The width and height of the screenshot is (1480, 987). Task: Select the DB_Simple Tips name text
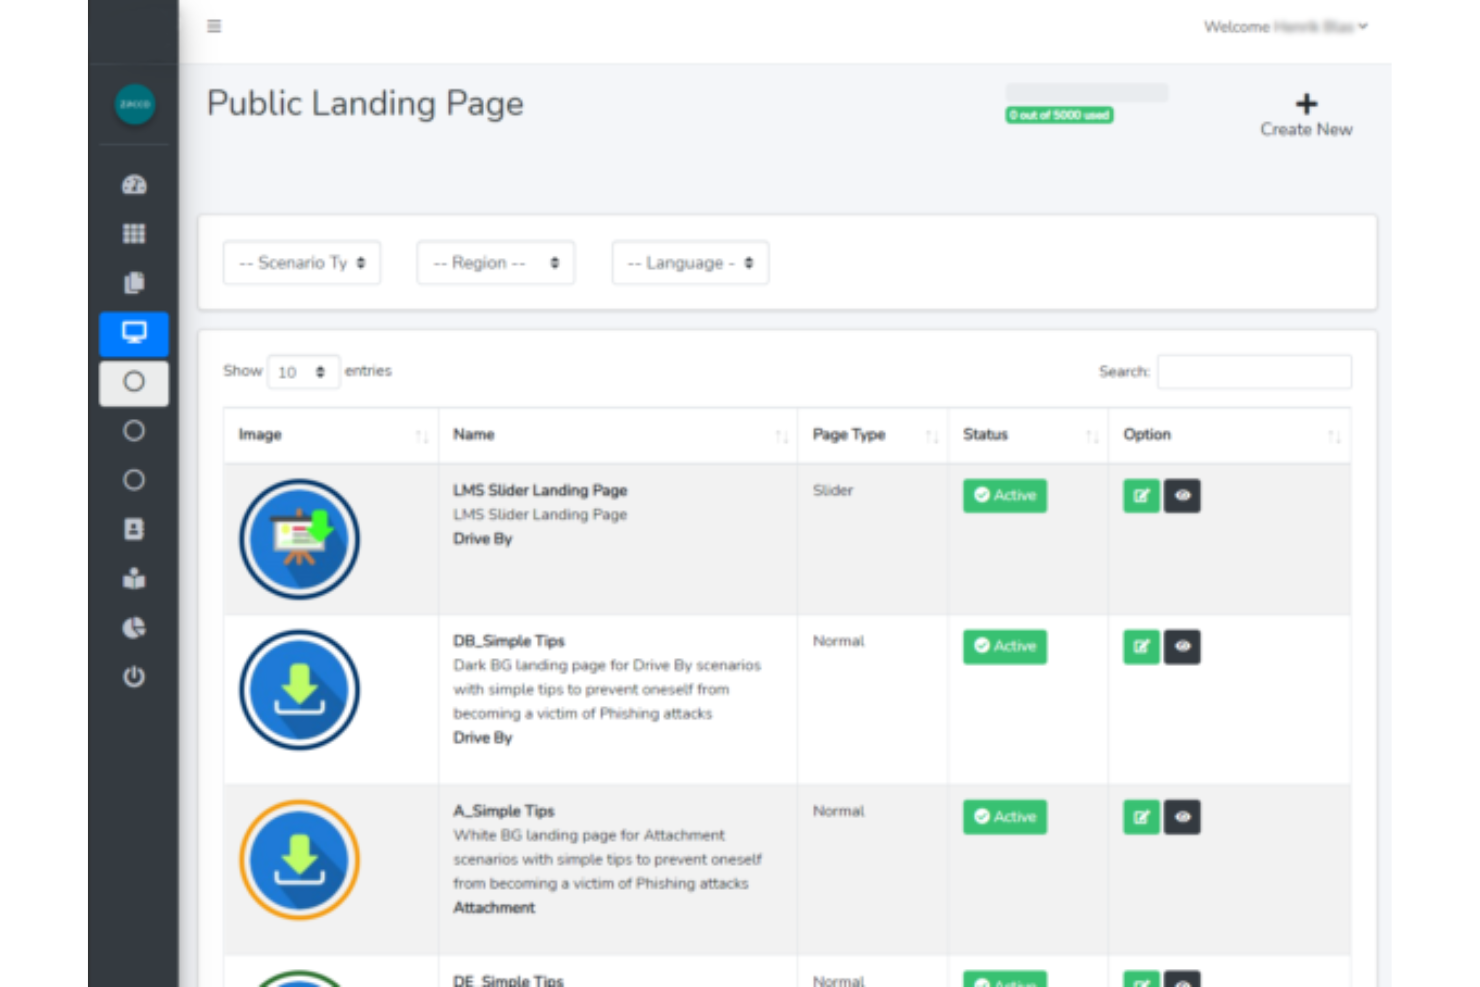click(509, 641)
